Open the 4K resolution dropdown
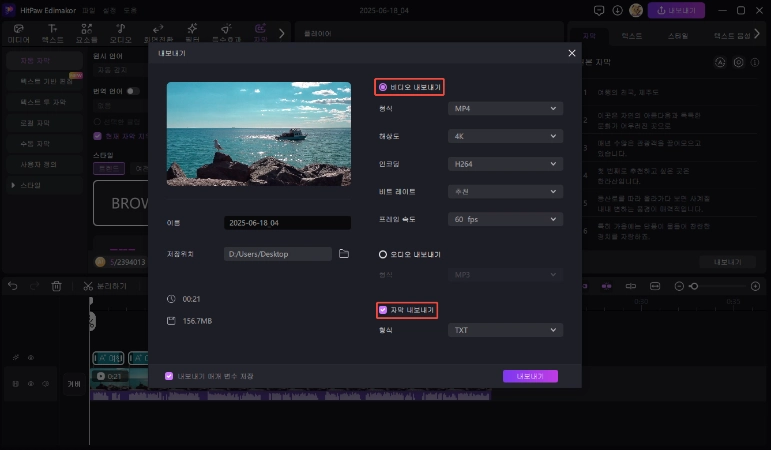771x450 pixels. [x=505, y=136]
